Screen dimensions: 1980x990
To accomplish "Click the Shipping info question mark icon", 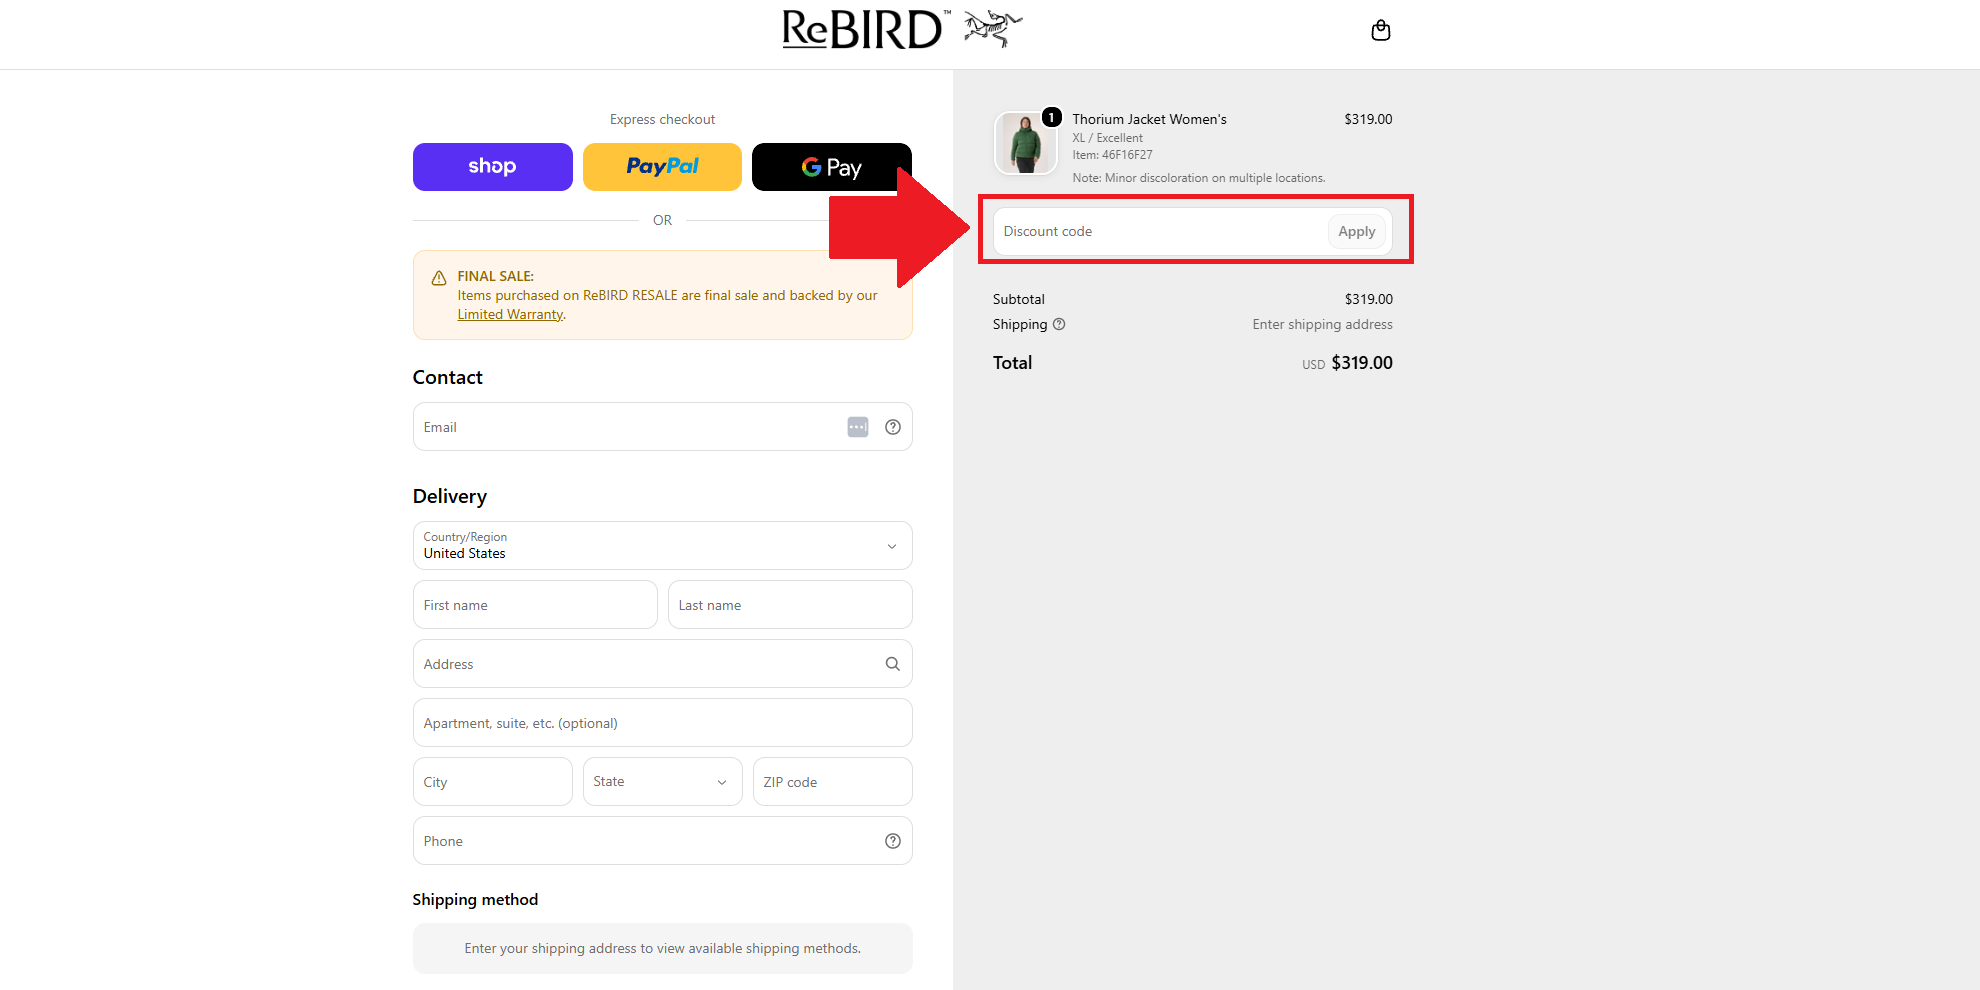I will pyautogui.click(x=1059, y=324).
